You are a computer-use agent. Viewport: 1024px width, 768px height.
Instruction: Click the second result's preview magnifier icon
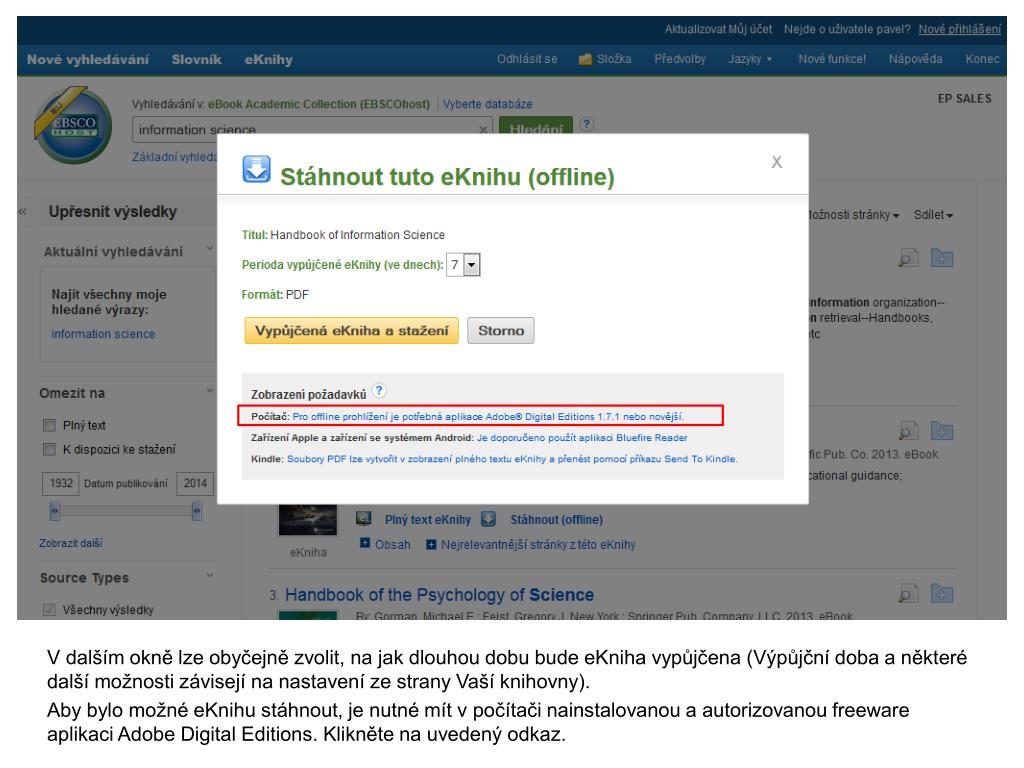pos(908,431)
